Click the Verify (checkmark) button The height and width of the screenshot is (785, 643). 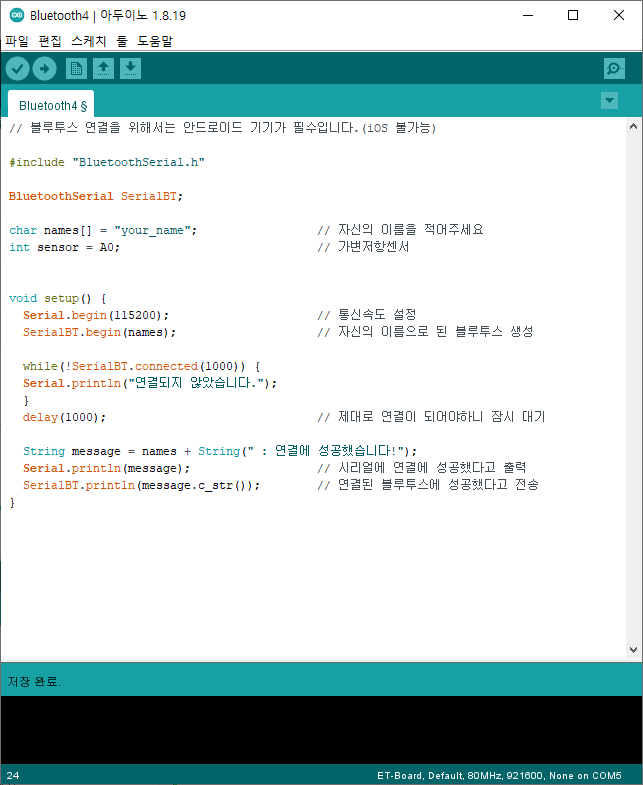18,69
